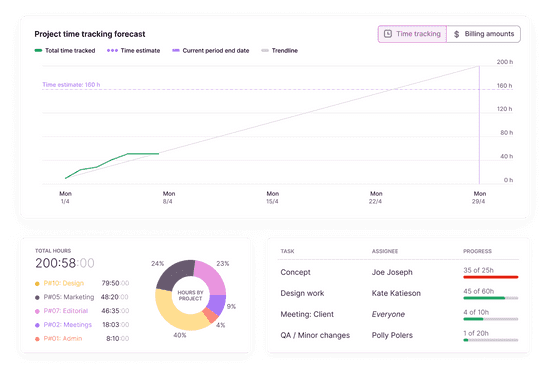Sort by the Task column header
Image resolution: width=550 pixels, height=371 pixels.
point(287,251)
